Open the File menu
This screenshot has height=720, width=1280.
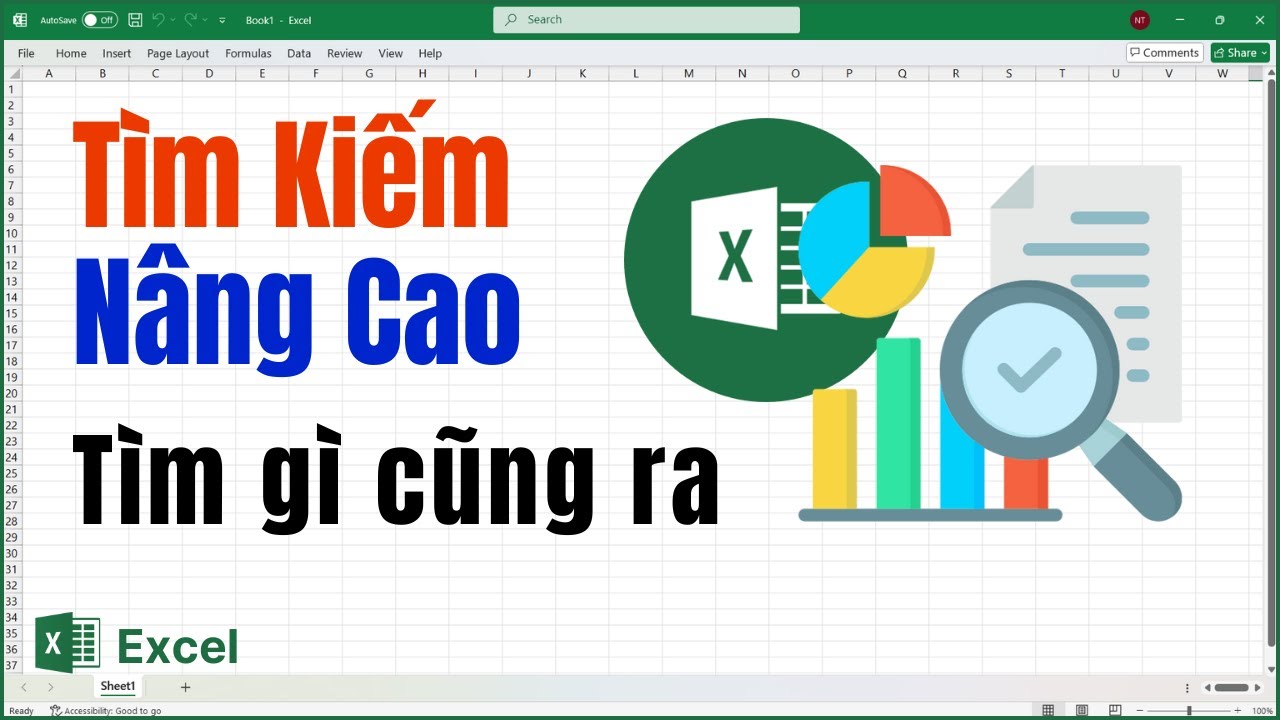click(x=26, y=53)
